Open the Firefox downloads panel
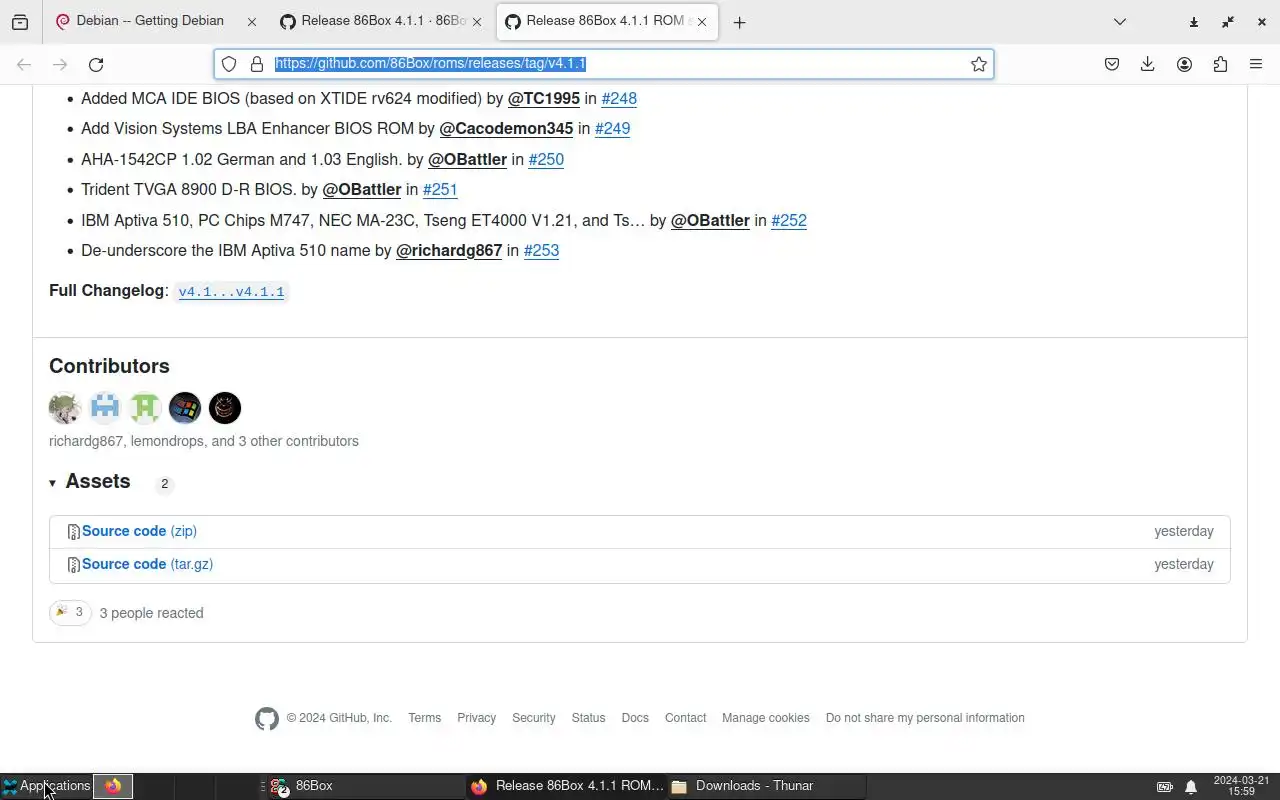The width and height of the screenshot is (1280, 800). pos(1148,64)
